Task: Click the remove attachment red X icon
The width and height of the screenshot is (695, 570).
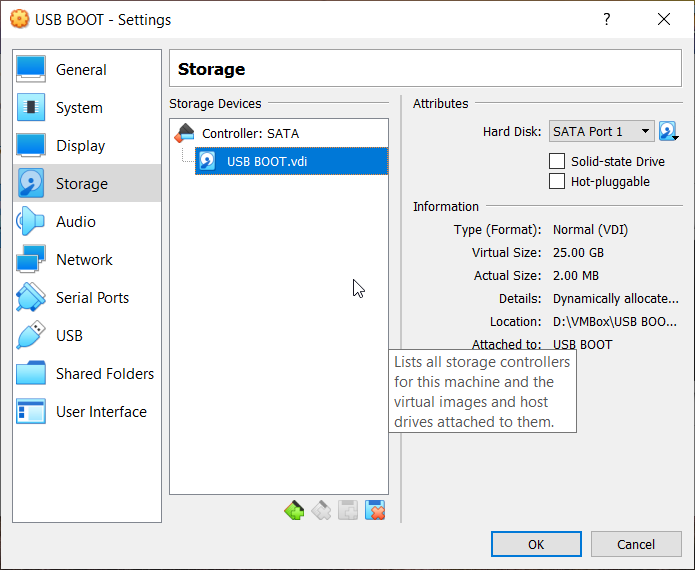Action: point(375,511)
